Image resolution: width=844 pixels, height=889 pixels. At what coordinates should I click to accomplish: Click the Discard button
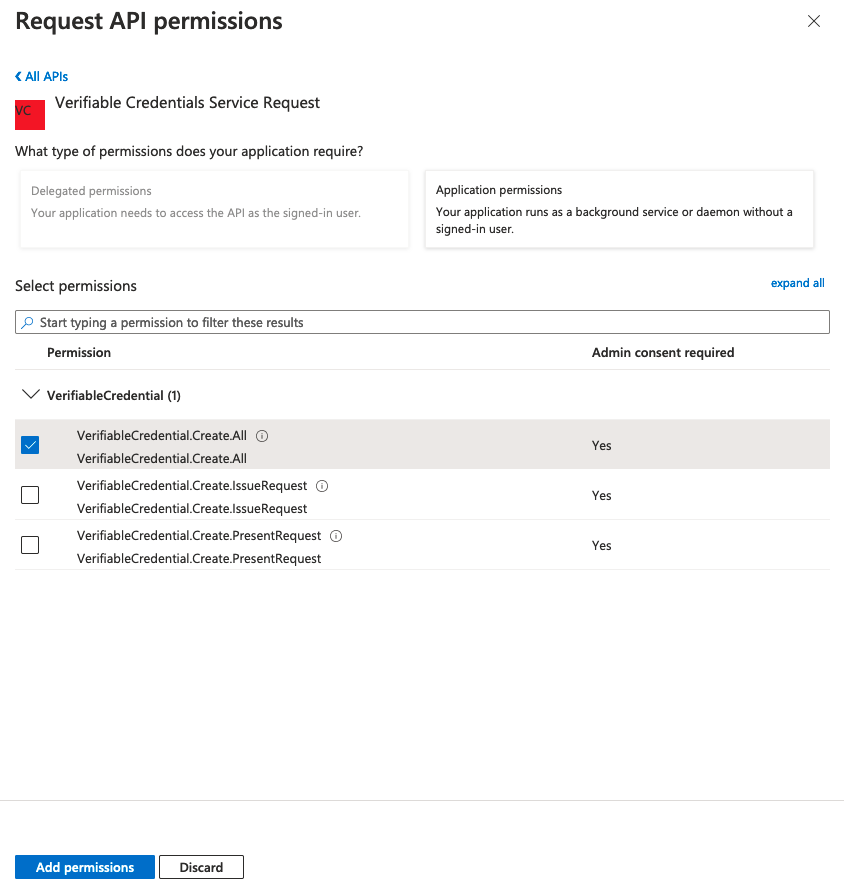pyautogui.click(x=201, y=867)
